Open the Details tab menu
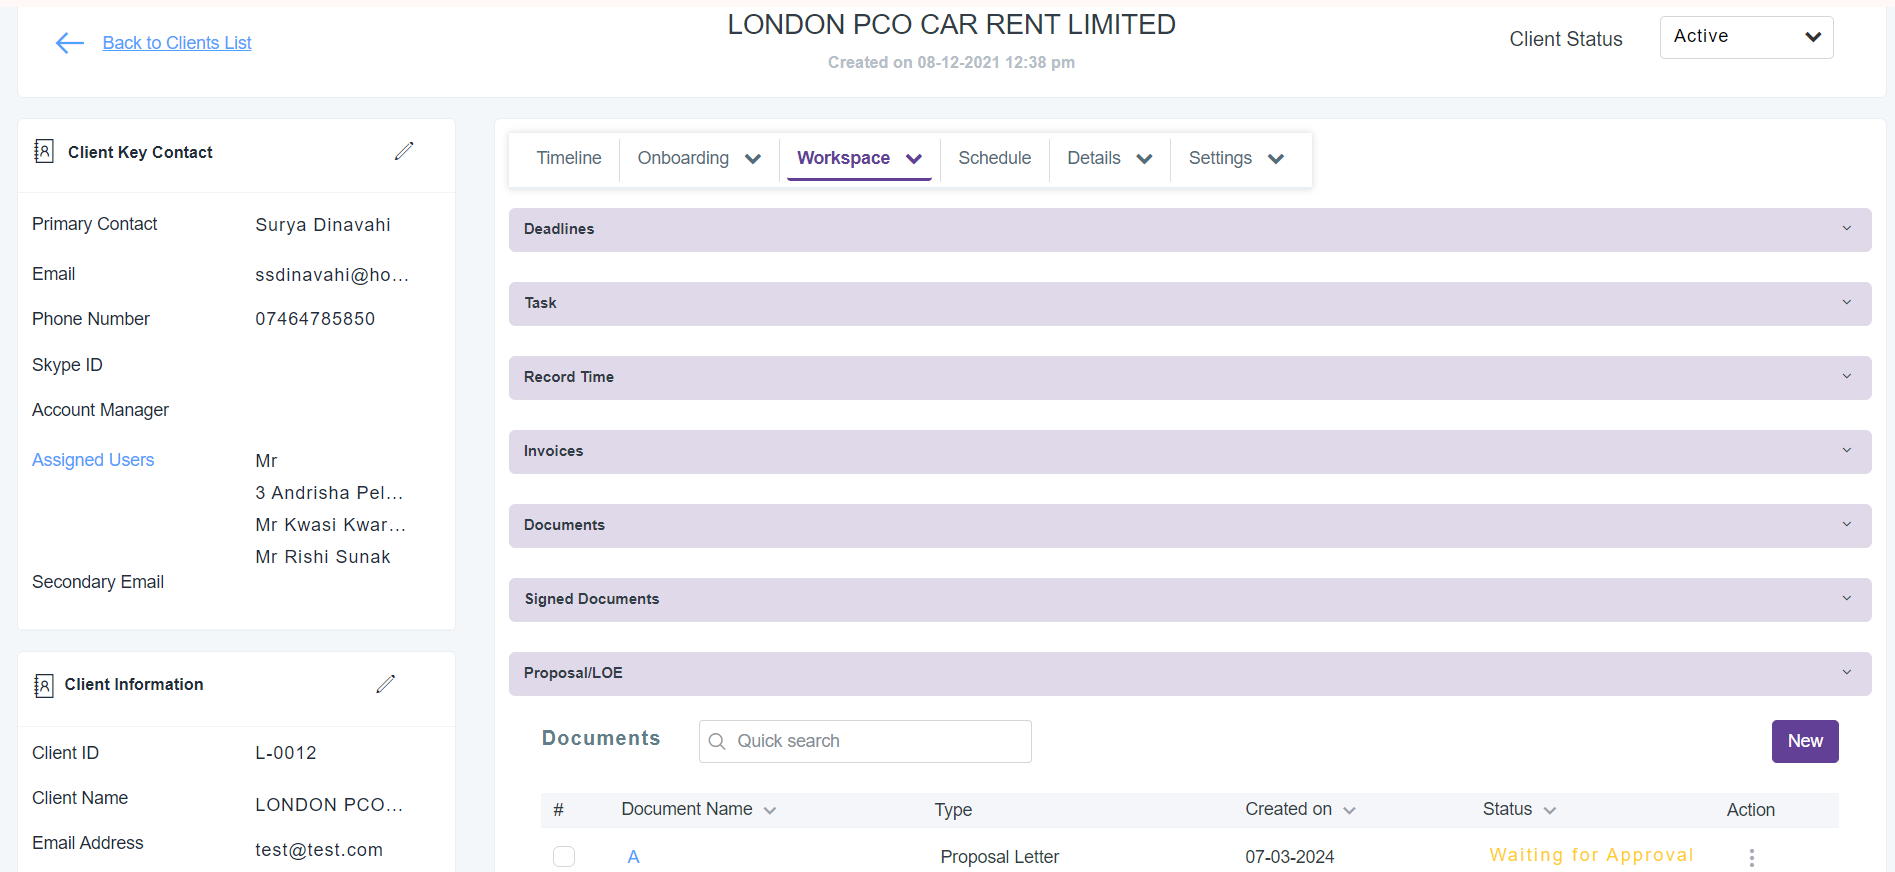The width and height of the screenshot is (1895, 872). (x=1109, y=158)
